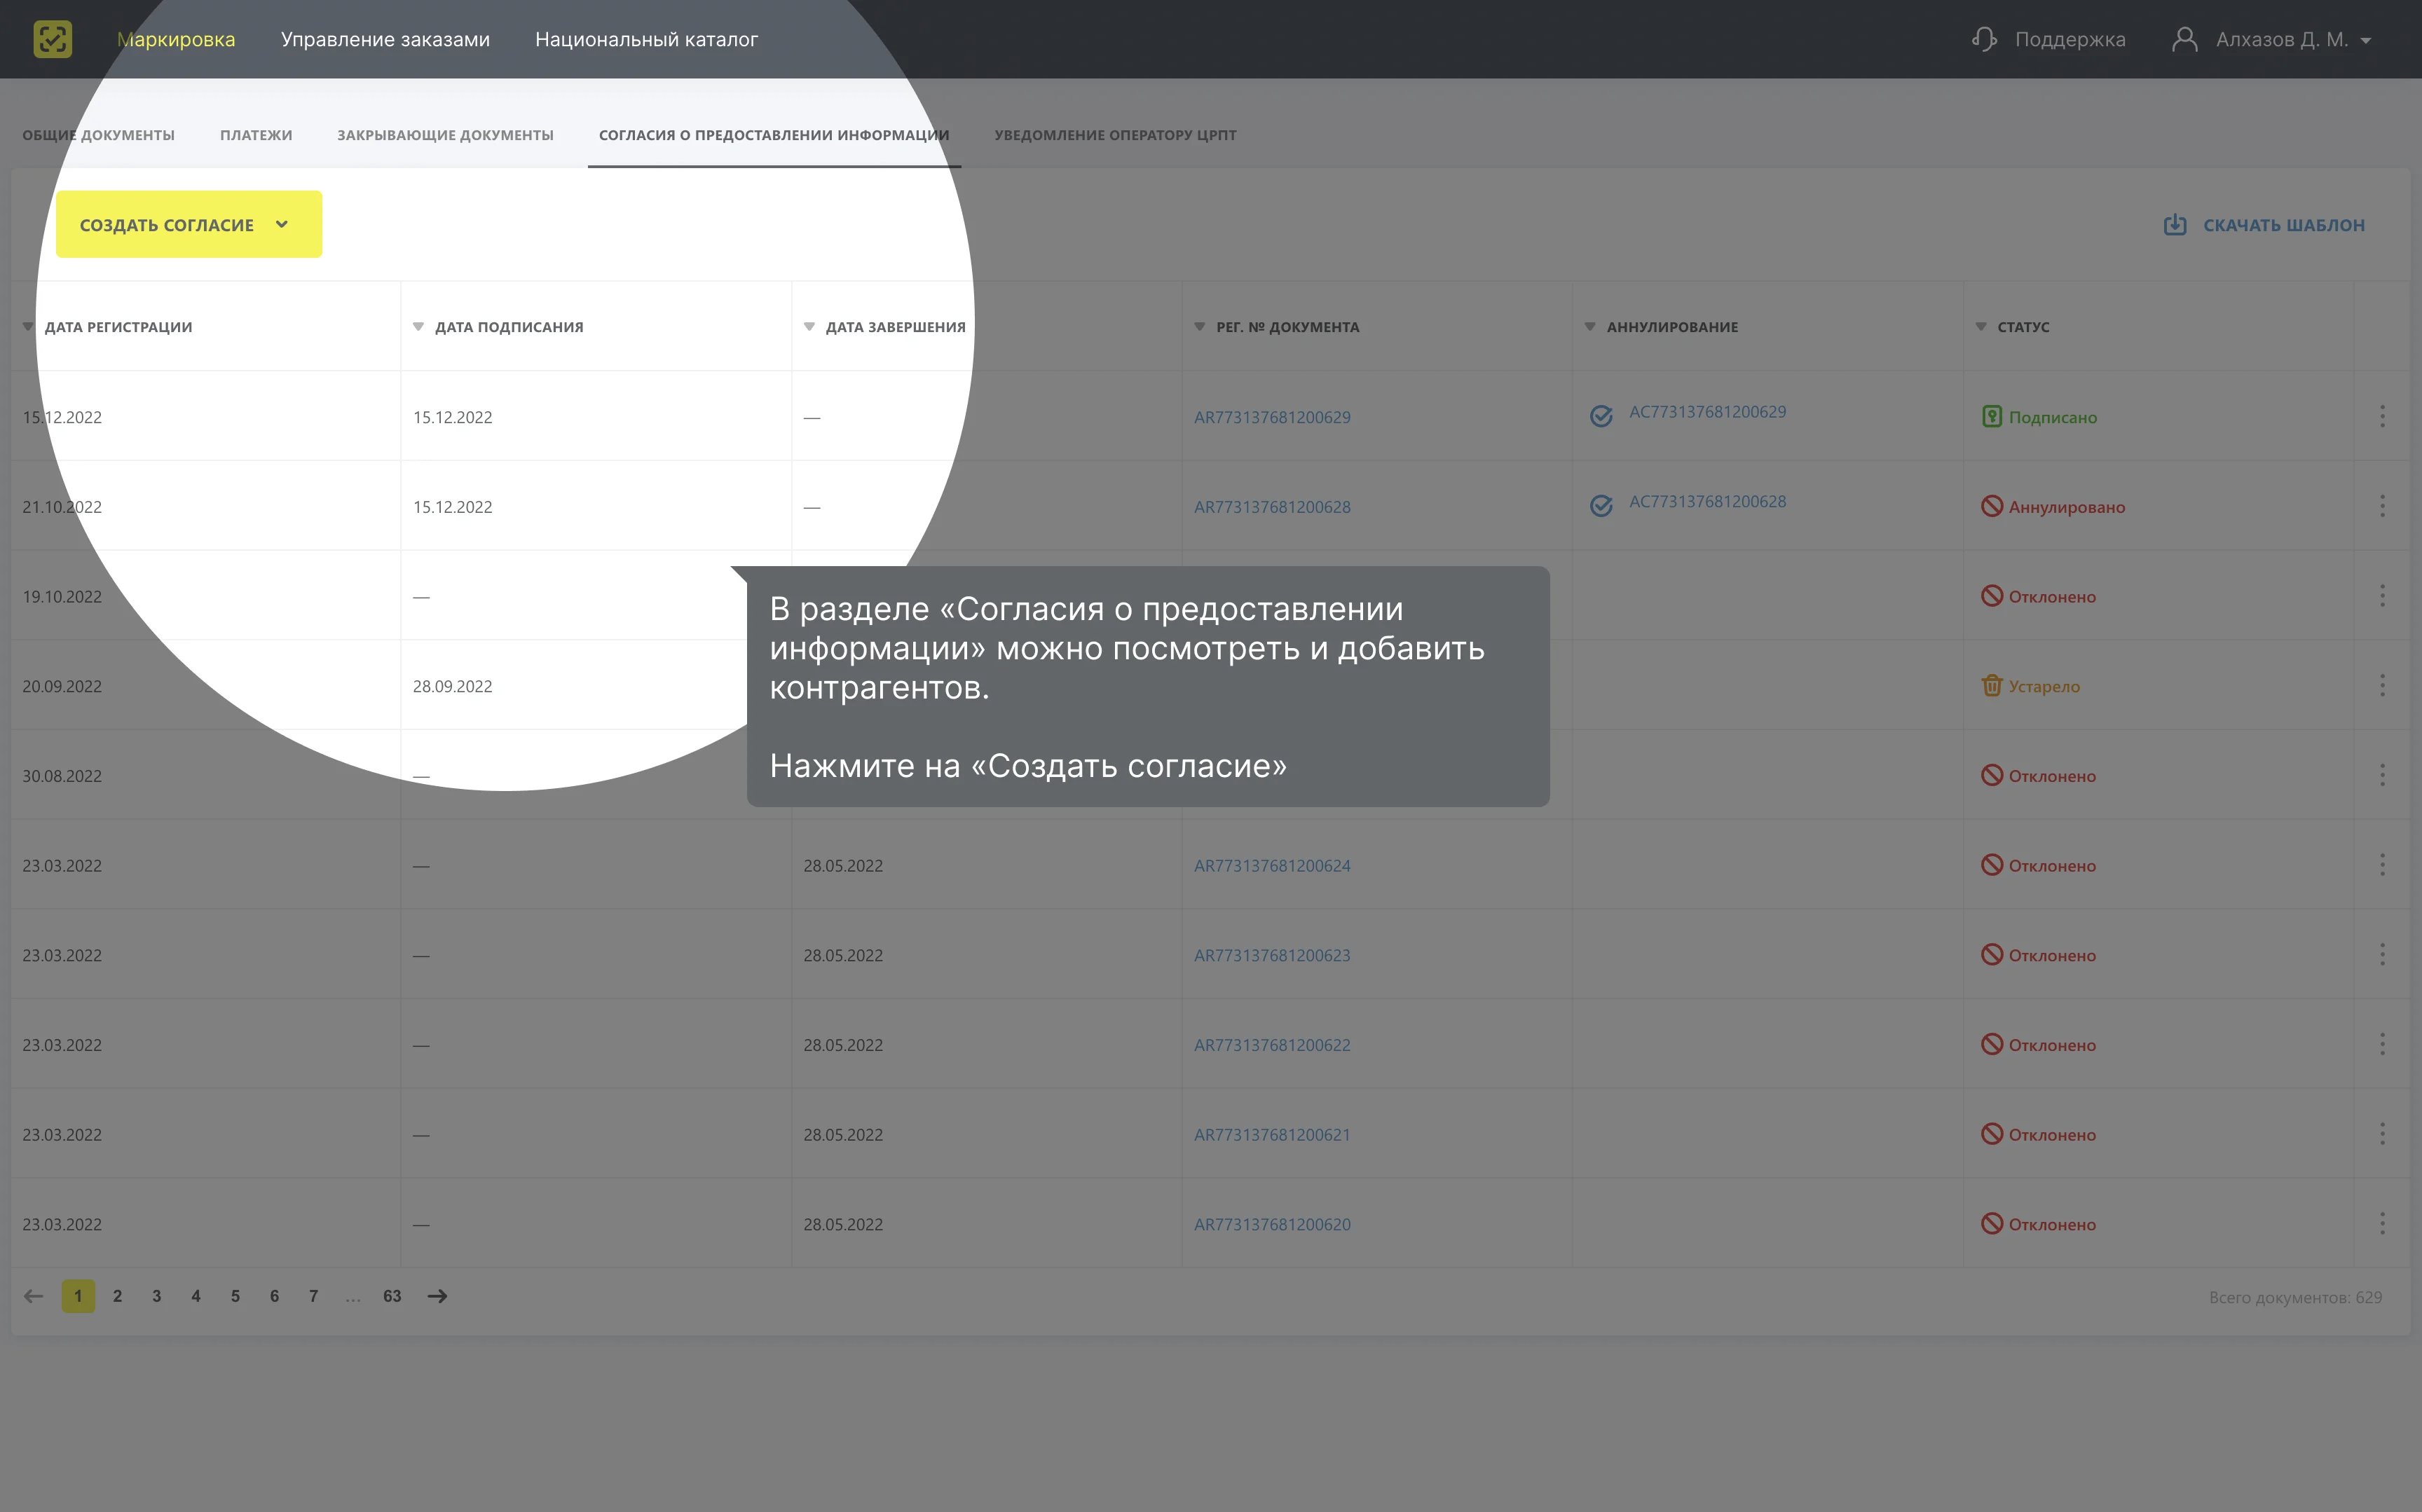Image resolution: width=2422 pixels, height=1512 pixels.
Task: Open filter for Аннулирование column
Action: tap(1590, 327)
